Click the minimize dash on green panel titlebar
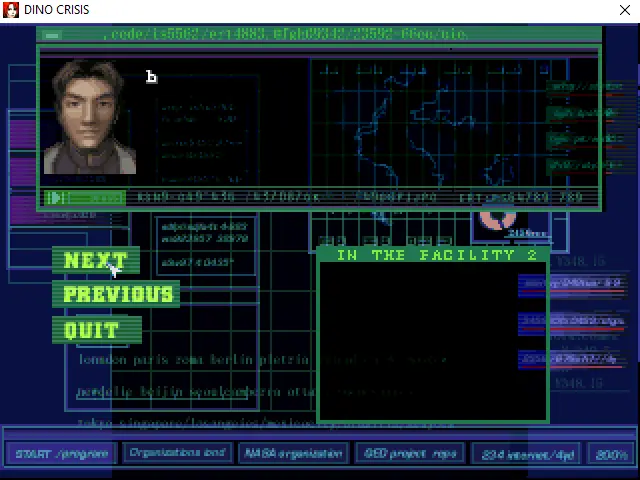This screenshot has height=480, width=640. pos(52,36)
